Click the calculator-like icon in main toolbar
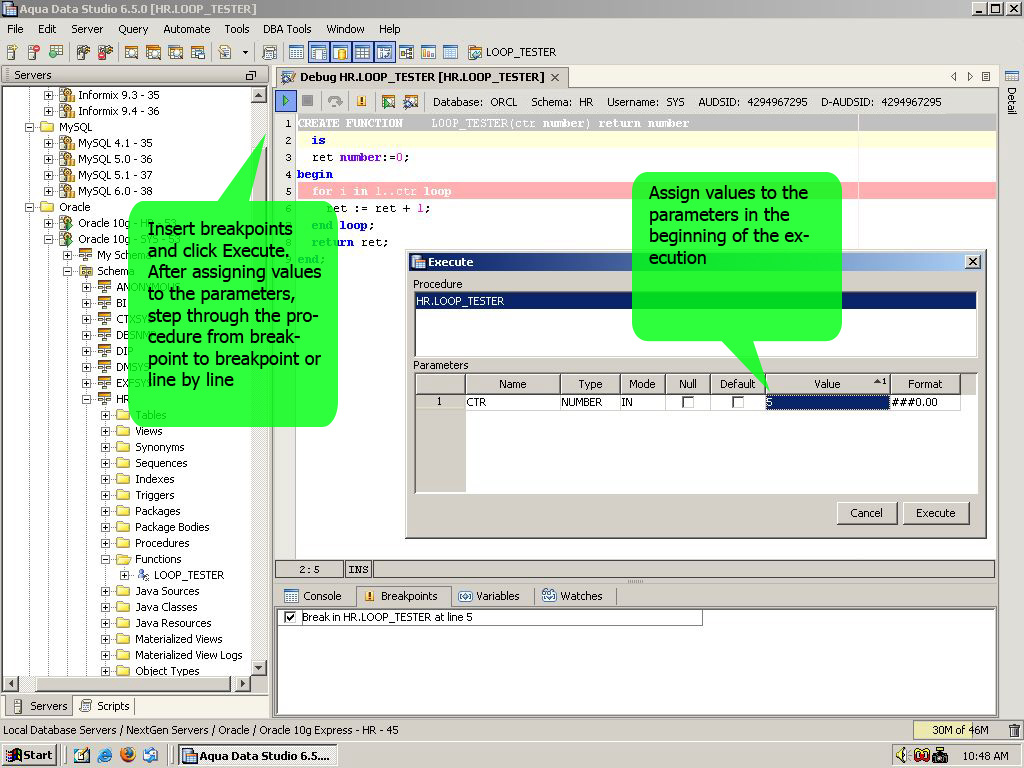Viewport: 1024px width, 768px height. (x=269, y=52)
